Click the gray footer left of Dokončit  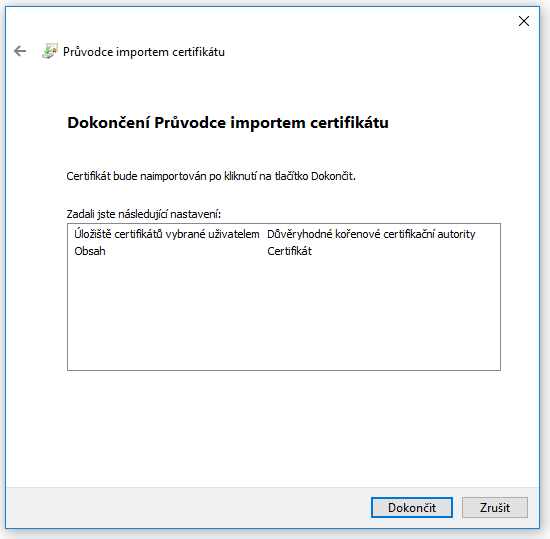pos(186,507)
